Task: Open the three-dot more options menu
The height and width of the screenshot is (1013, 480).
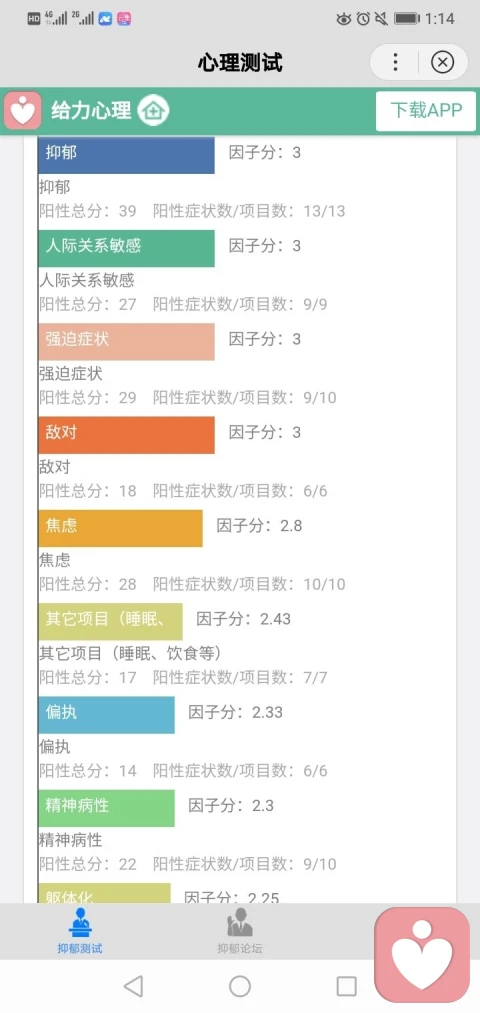Action: (x=395, y=63)
